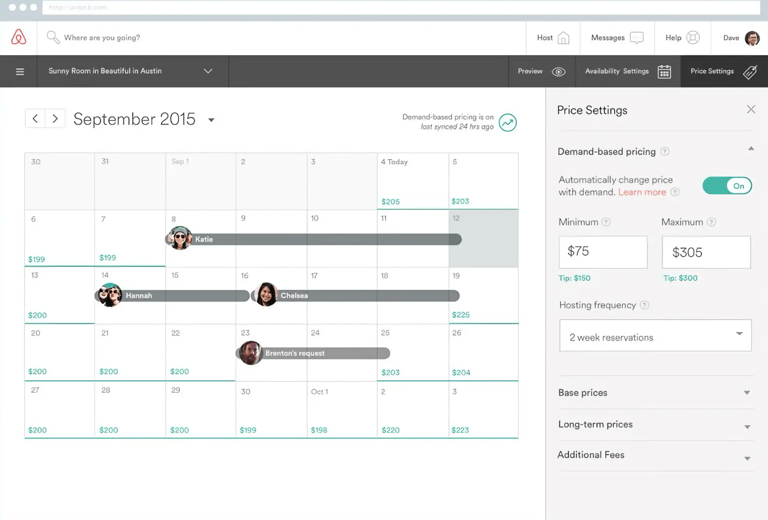The image size is (768, 520).
Task: Click the Hosting frequency help icon
Action: click(x=644, y=305)
